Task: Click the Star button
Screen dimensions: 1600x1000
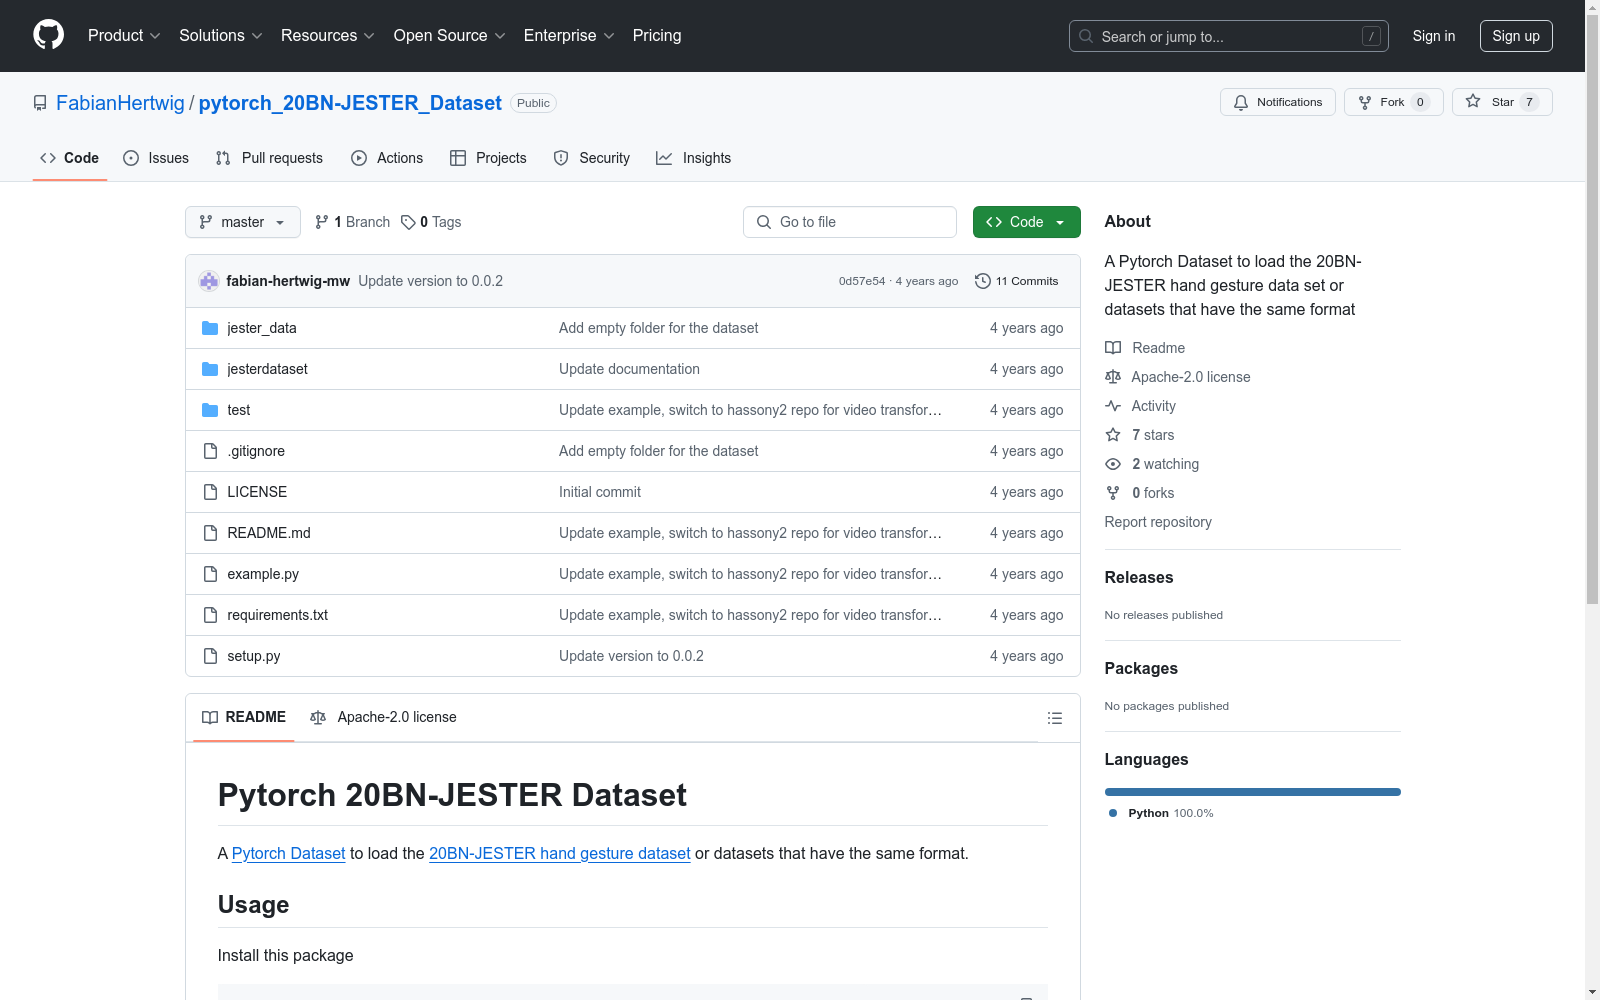Action: click(x=1502, y=102)
